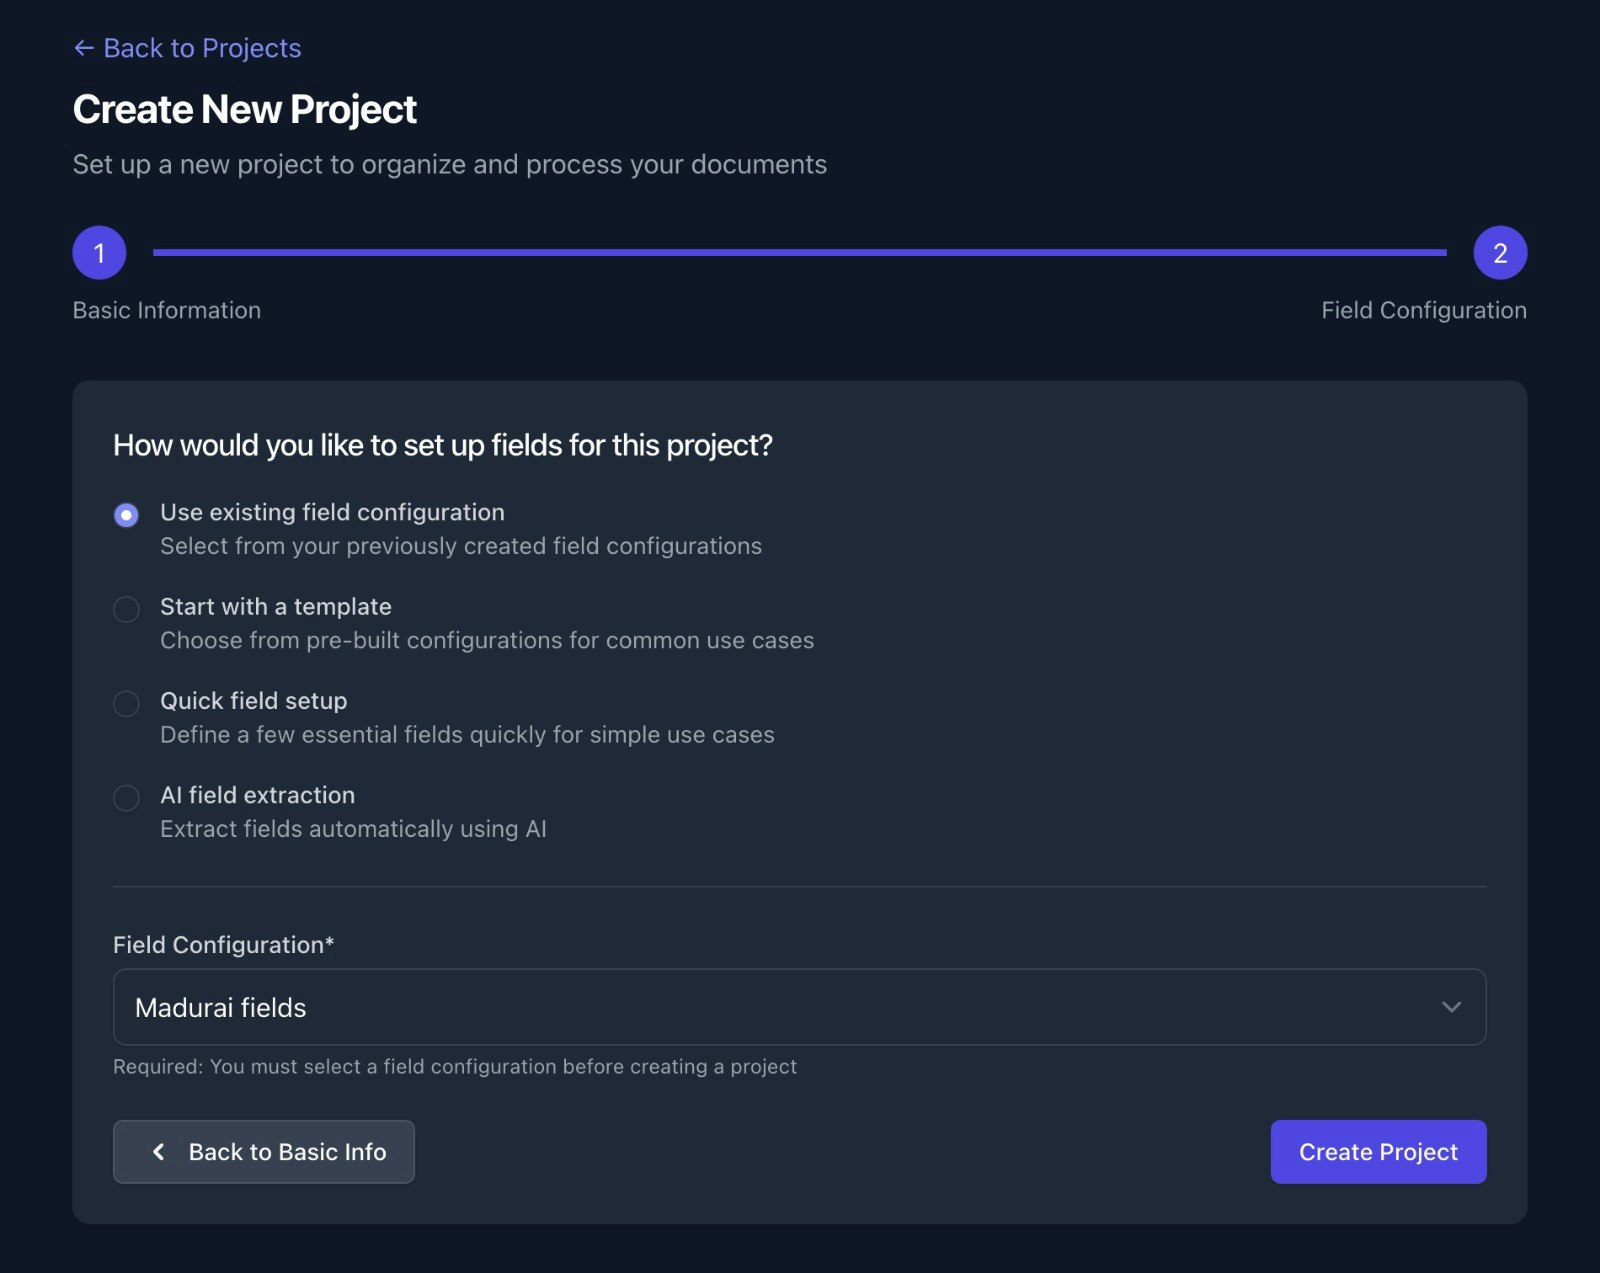Select the 'Use existing field configuration' radio button
1600x1273 pixels.
pos(126,515)
